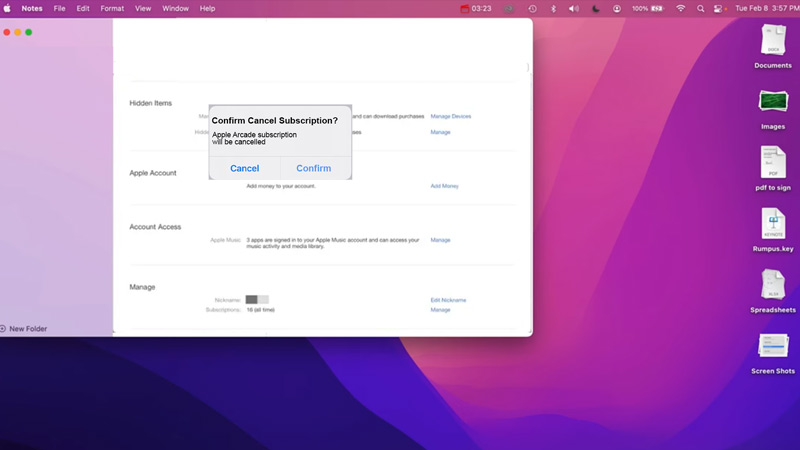Click the 'Confirm Cancel Subscription?' dialog title
The width and height of the screenshot is (800, 450).
(274, 120)
